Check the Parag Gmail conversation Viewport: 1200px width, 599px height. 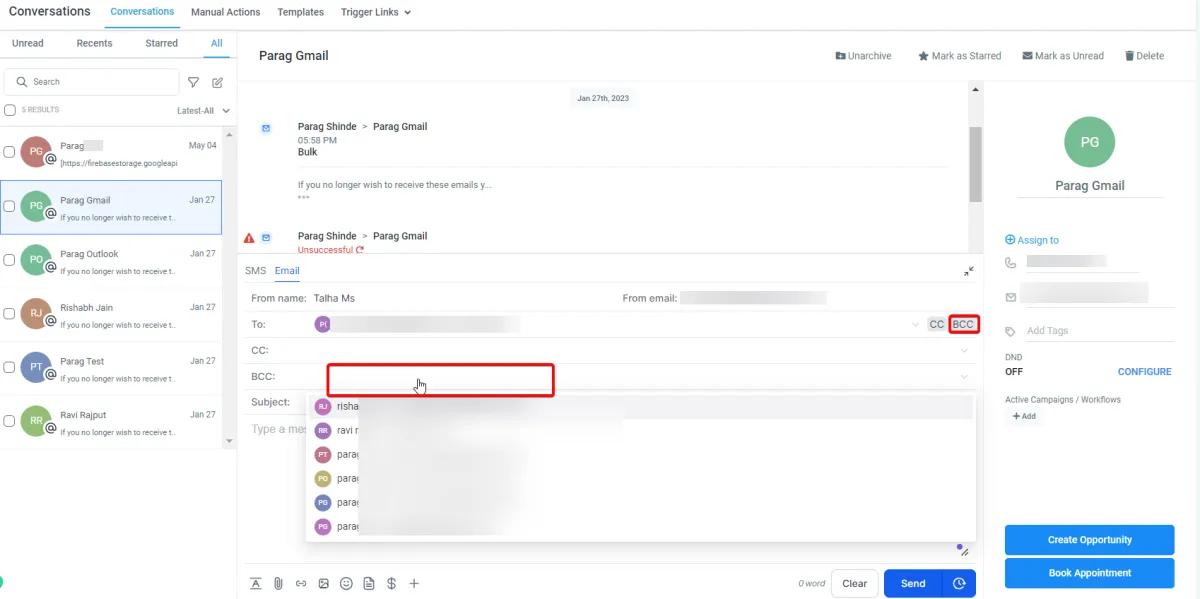(x=9, y=206)
